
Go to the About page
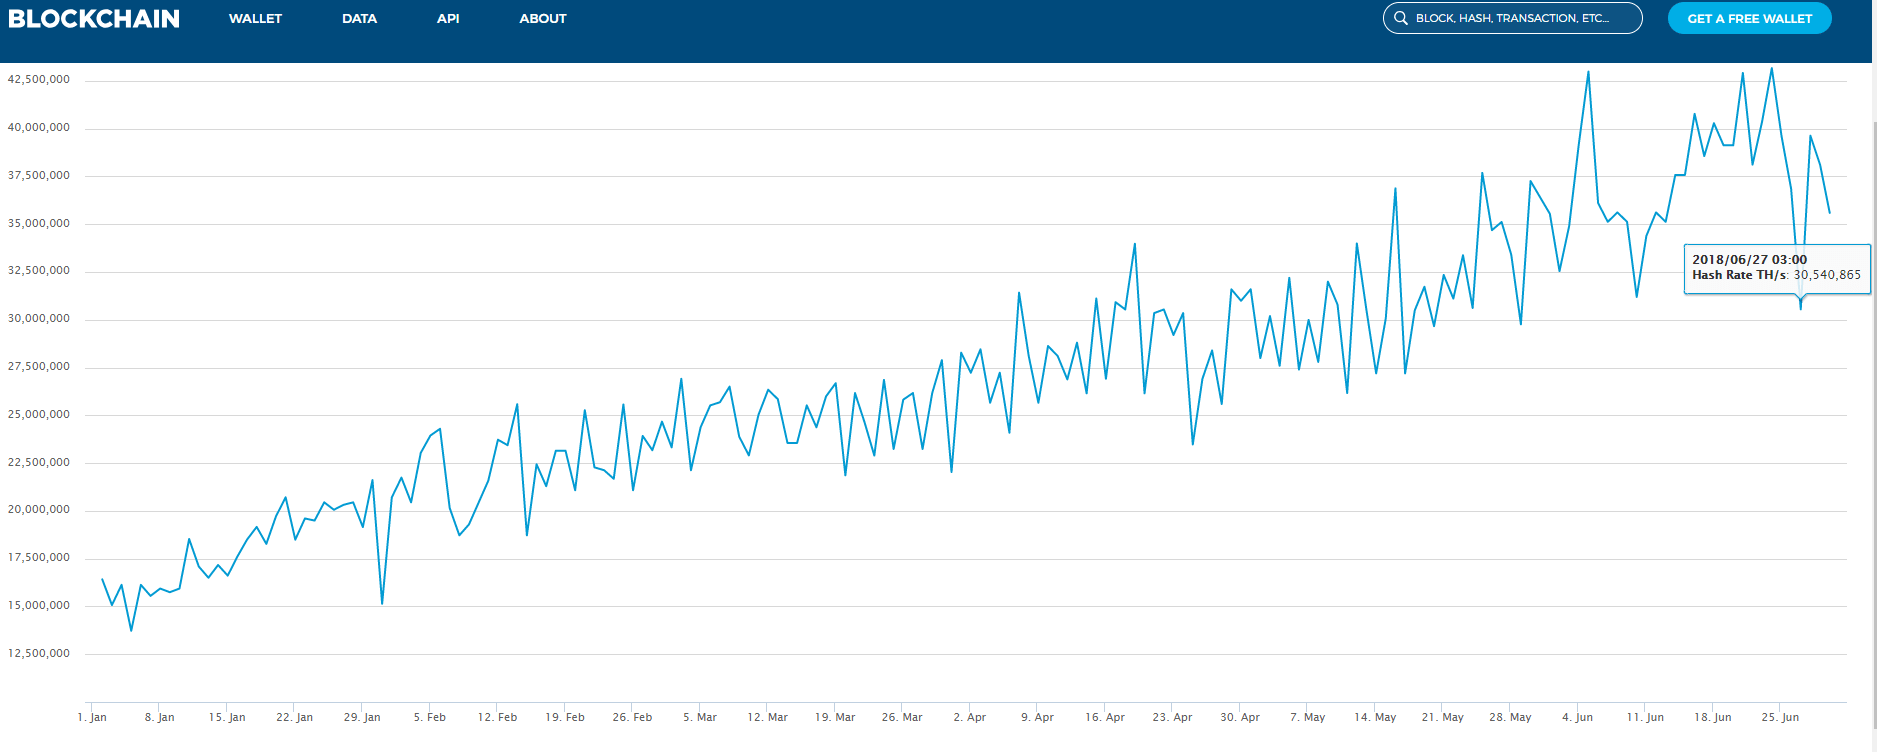click(542, 19)
